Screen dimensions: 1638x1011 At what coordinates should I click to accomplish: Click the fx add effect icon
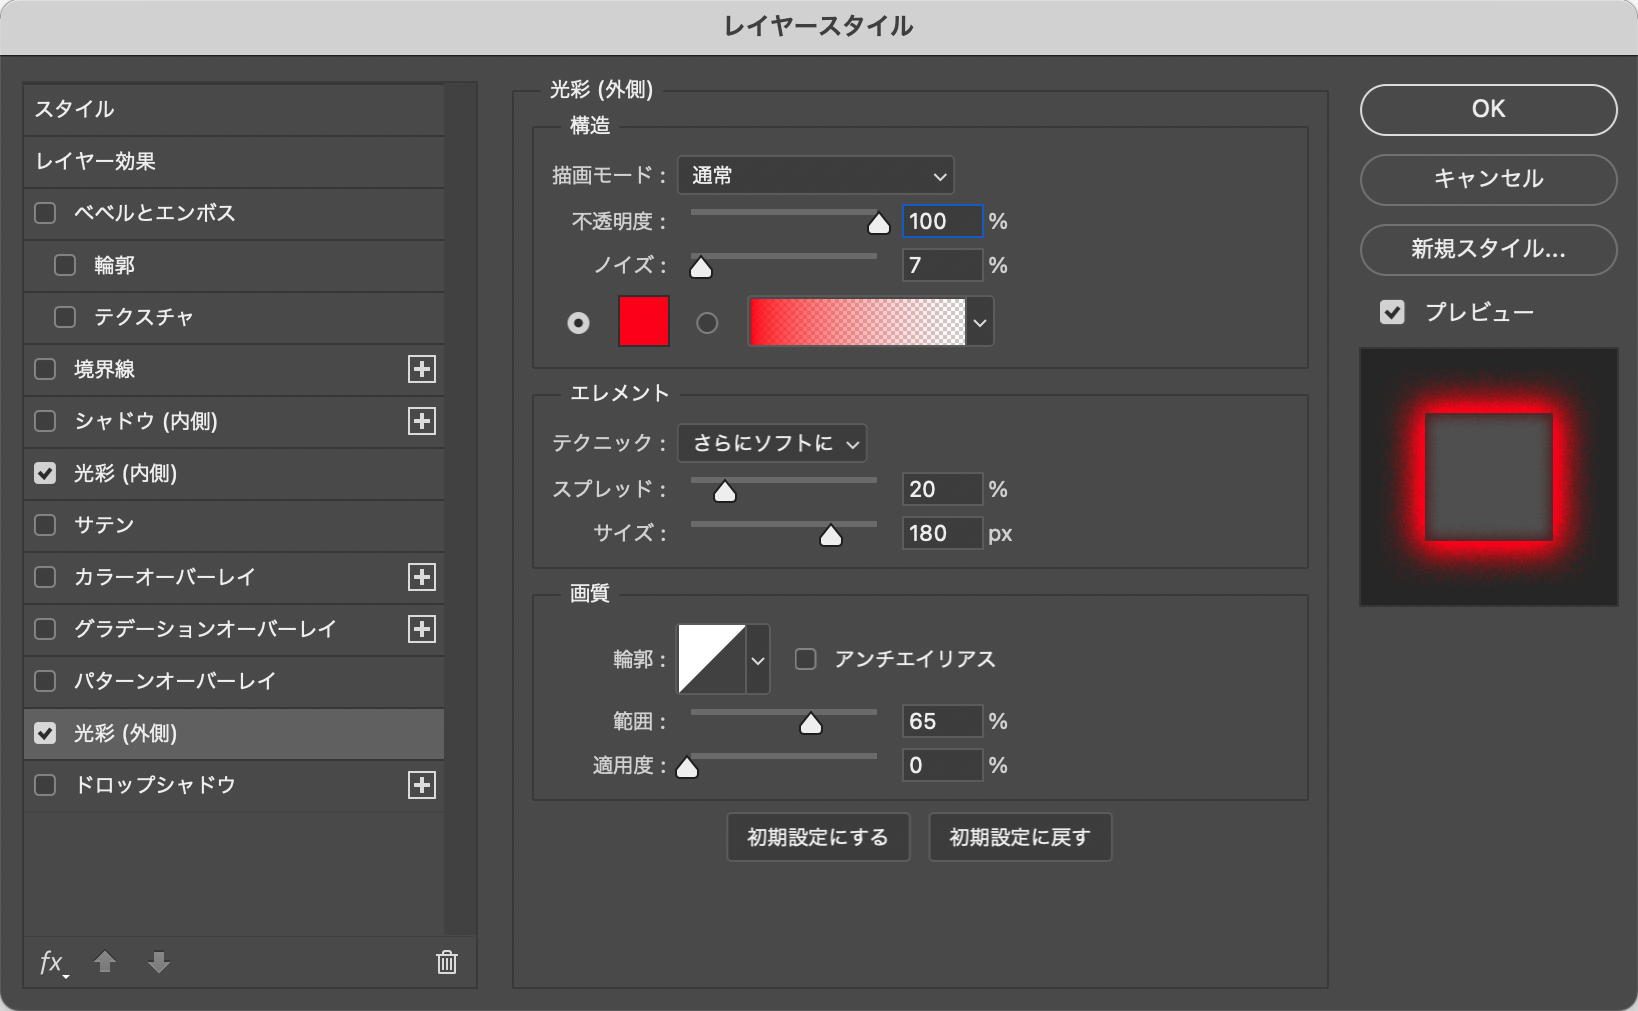[x=51, y=962]
